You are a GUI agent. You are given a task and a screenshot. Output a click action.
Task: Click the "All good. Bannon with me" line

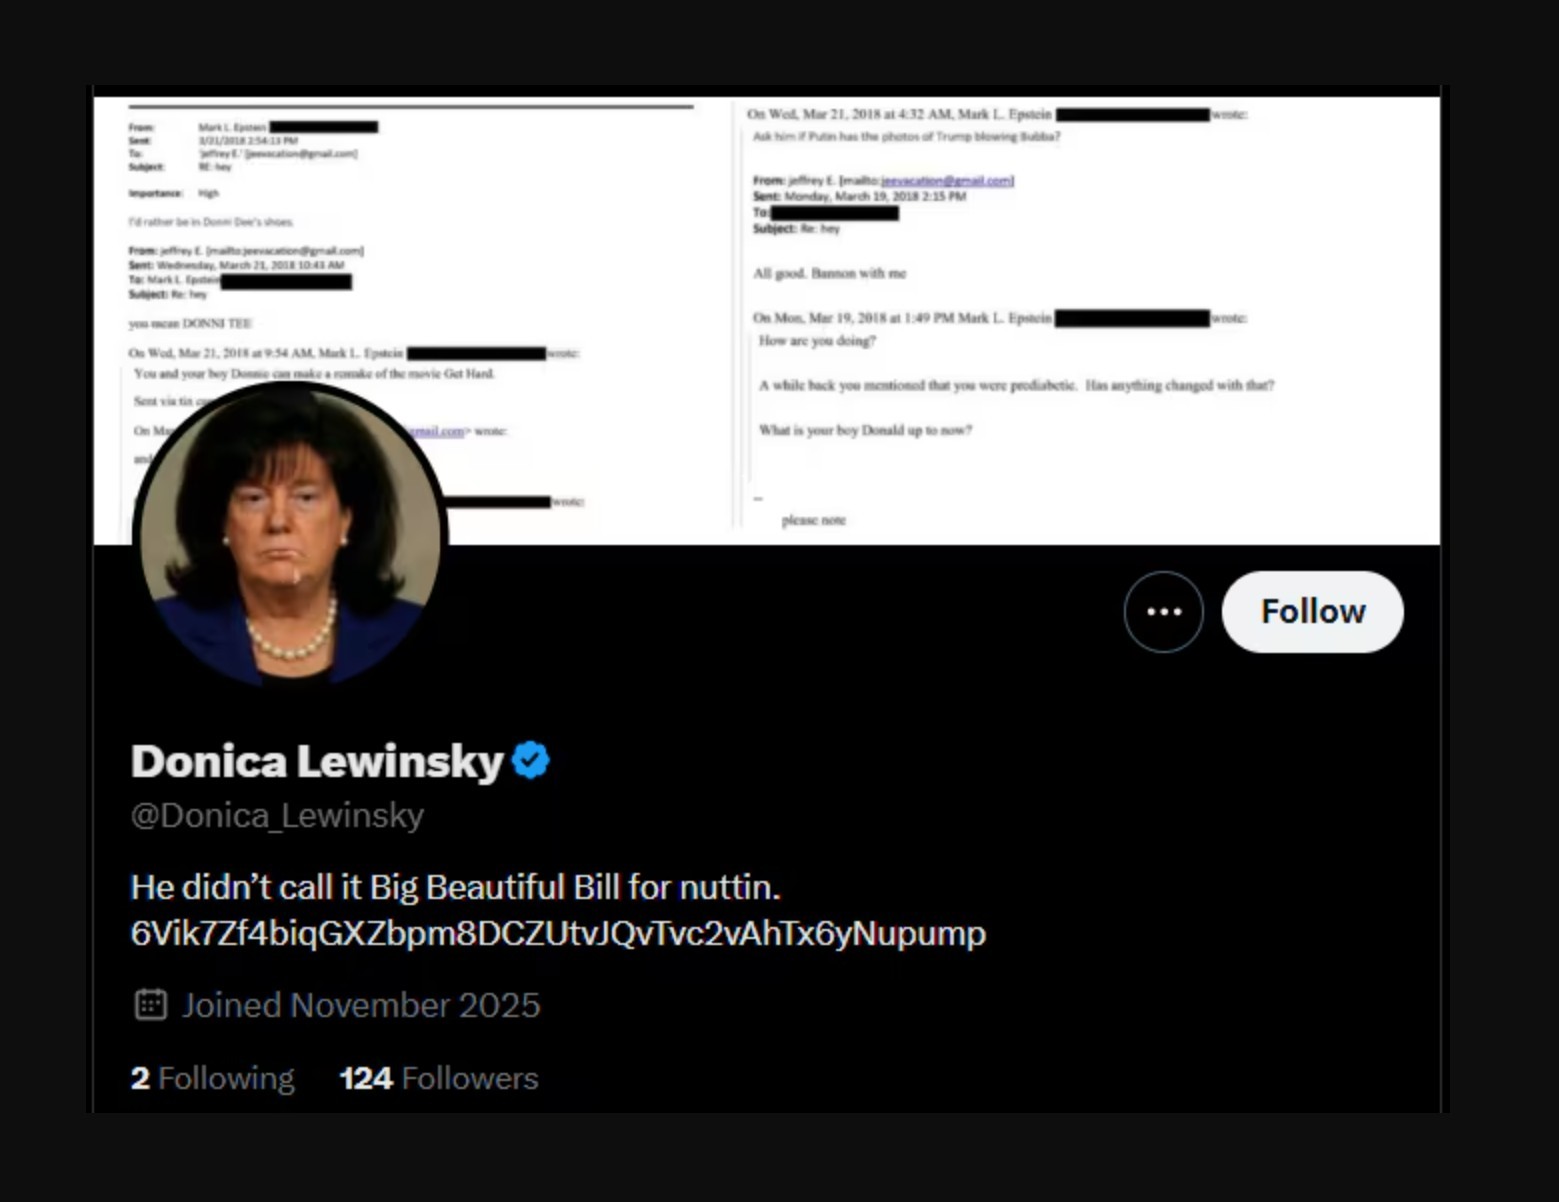coord(829,273)
